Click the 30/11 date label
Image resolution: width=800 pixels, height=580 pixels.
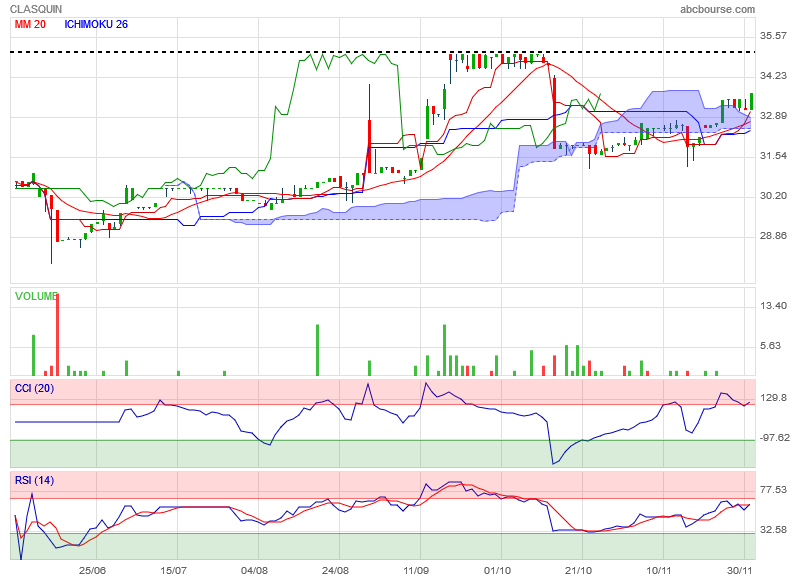pyautogui.click(x=740, y=570)
